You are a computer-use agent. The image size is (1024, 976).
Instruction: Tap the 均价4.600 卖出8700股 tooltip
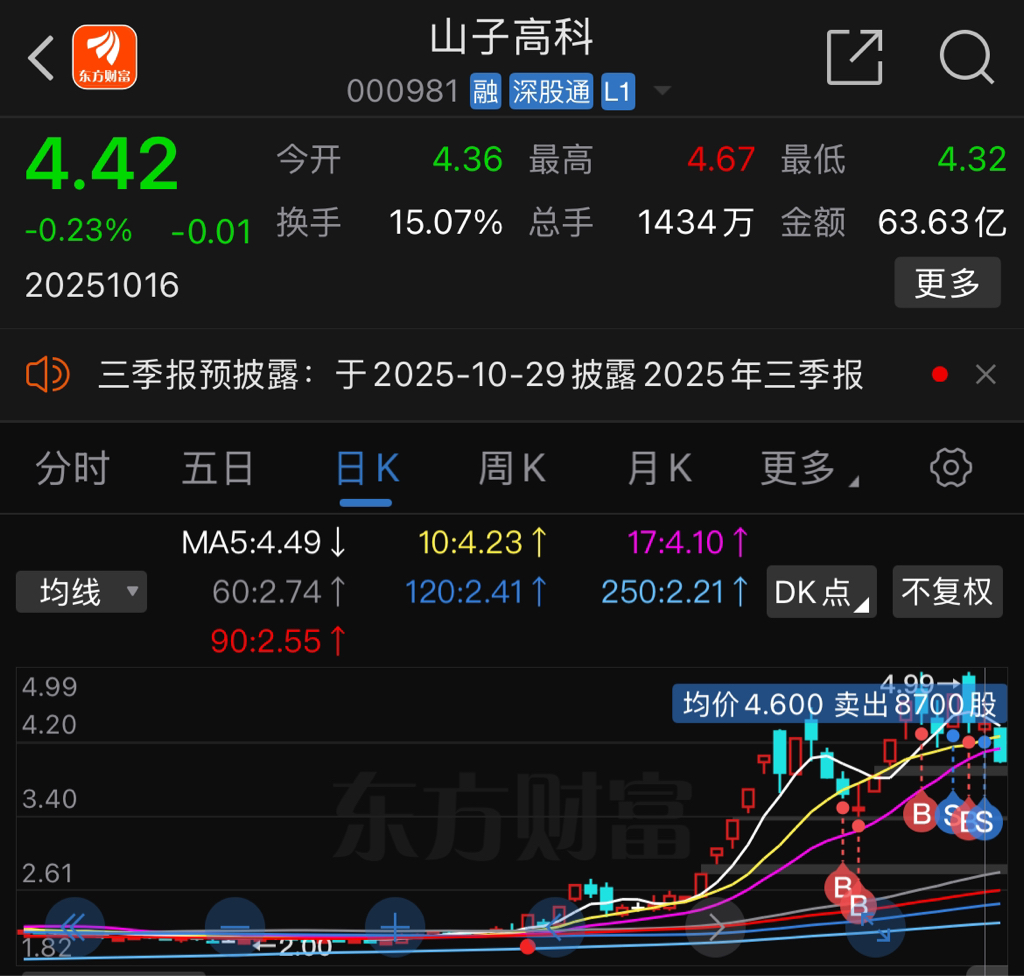(840, 704)
